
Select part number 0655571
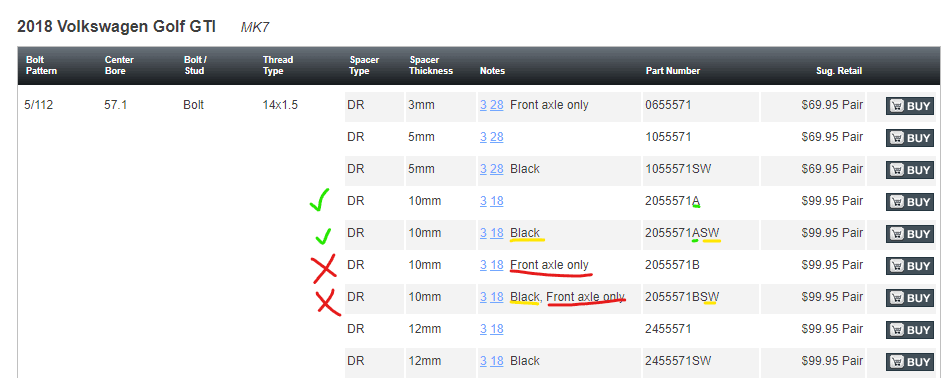pyautogui.click(x=668, y=105)
